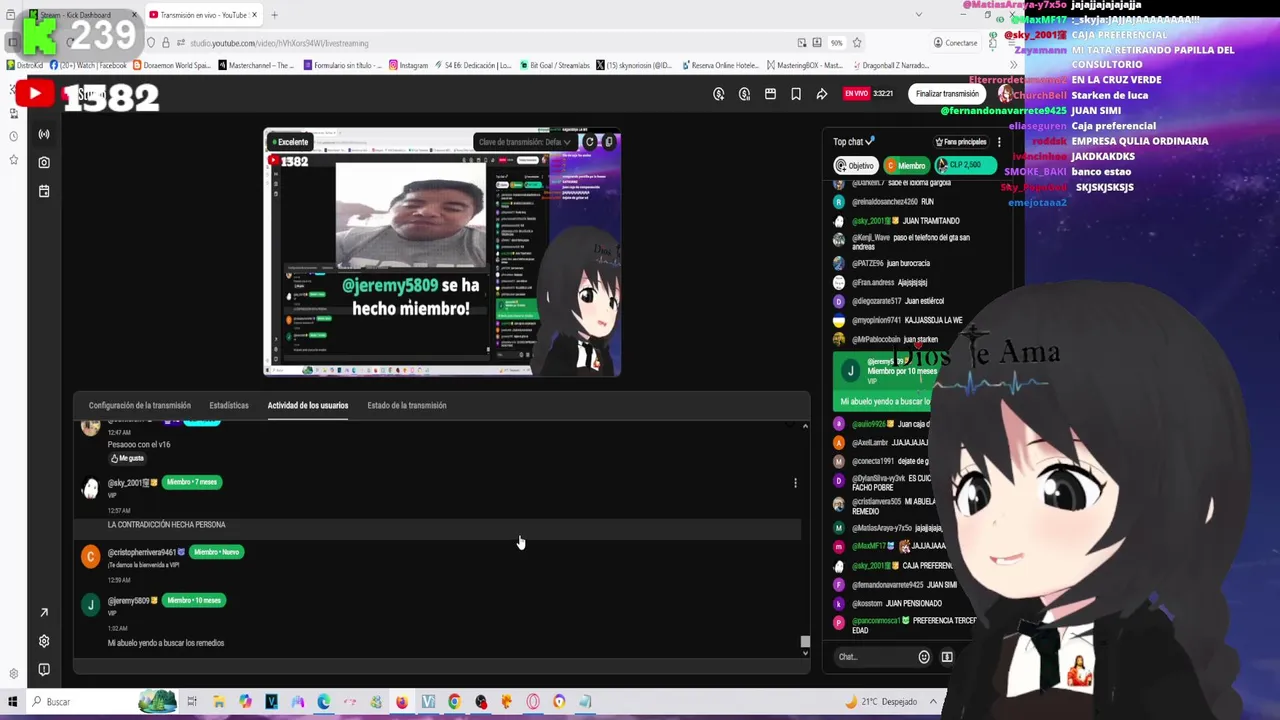This screenshot has height=720, width=1280.
Task: Click the 90% zoom indicator in address bar
Action: (836, 43)
